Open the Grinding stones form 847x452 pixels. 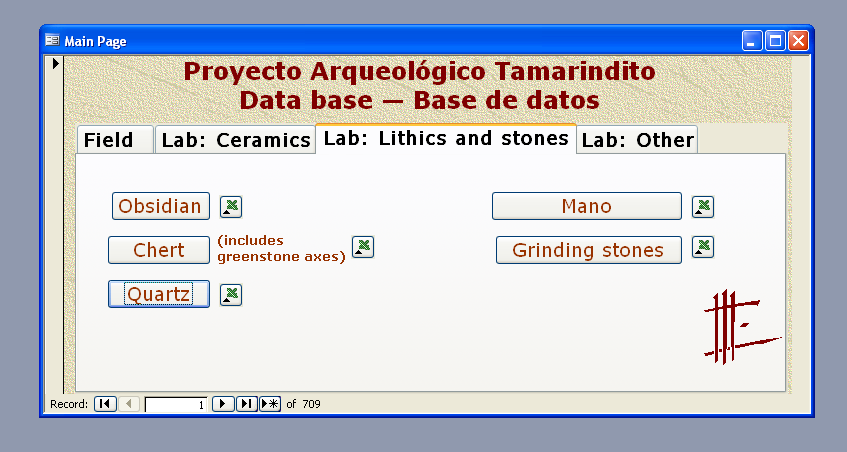[x=588, y=250]
